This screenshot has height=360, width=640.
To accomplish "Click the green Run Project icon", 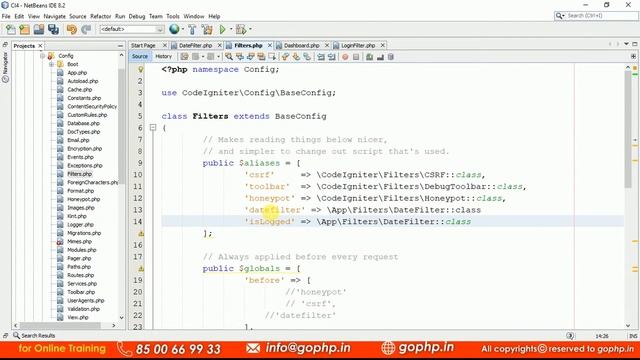I will pyautogui.click(x=222, y=29).
